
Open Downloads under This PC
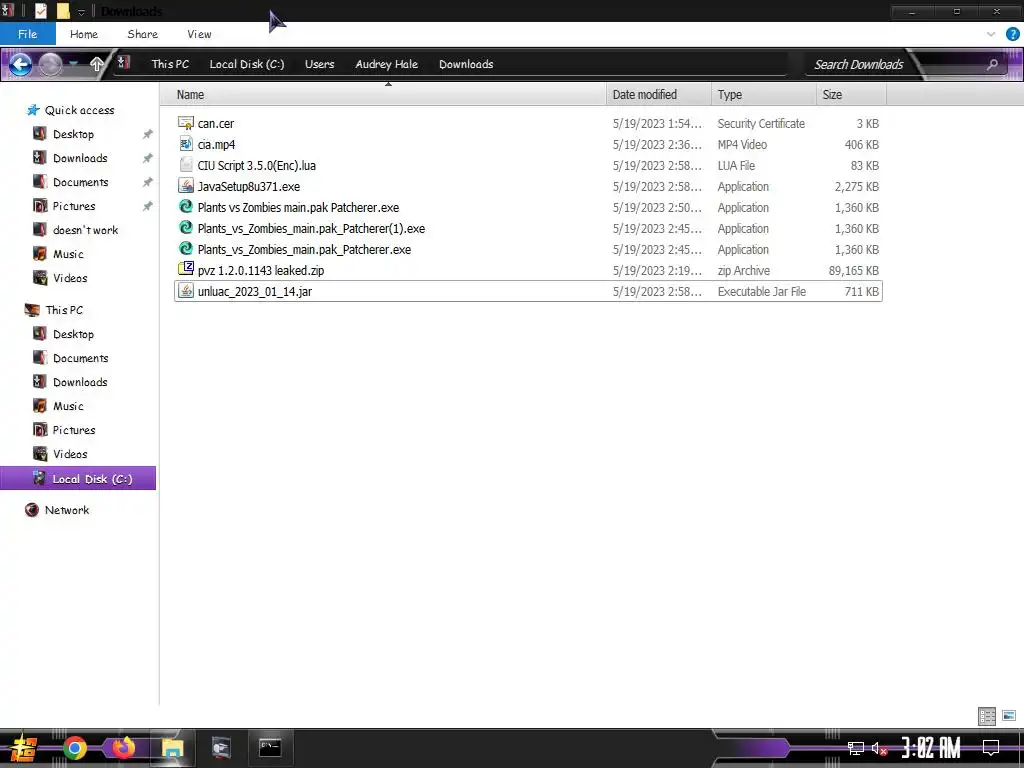tap(80, 382)
